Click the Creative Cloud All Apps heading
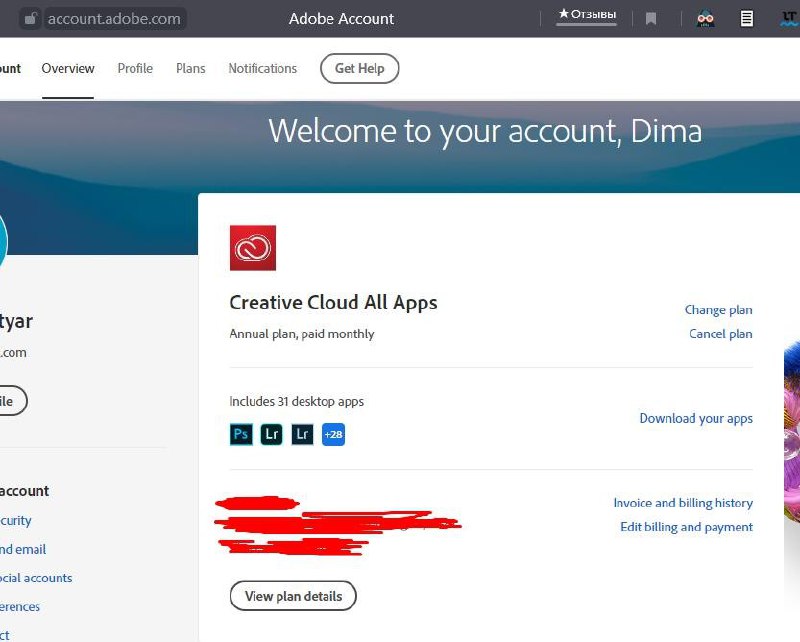This screenshot has height=642, width=800. pyautogui.click(x=333, y=302)
